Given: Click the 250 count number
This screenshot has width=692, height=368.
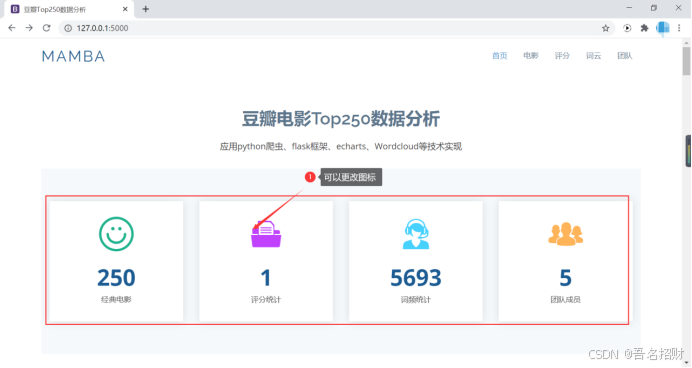Looking at the screenshot, I should tap(116, 278).
